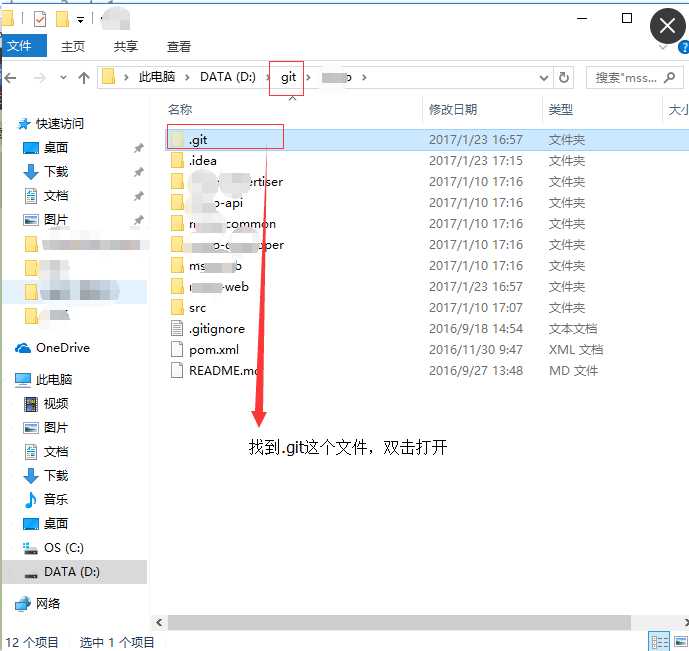Screen dimensions: 689x651
Task: Switch to large icons view
Action: click(x=681, y=642)
